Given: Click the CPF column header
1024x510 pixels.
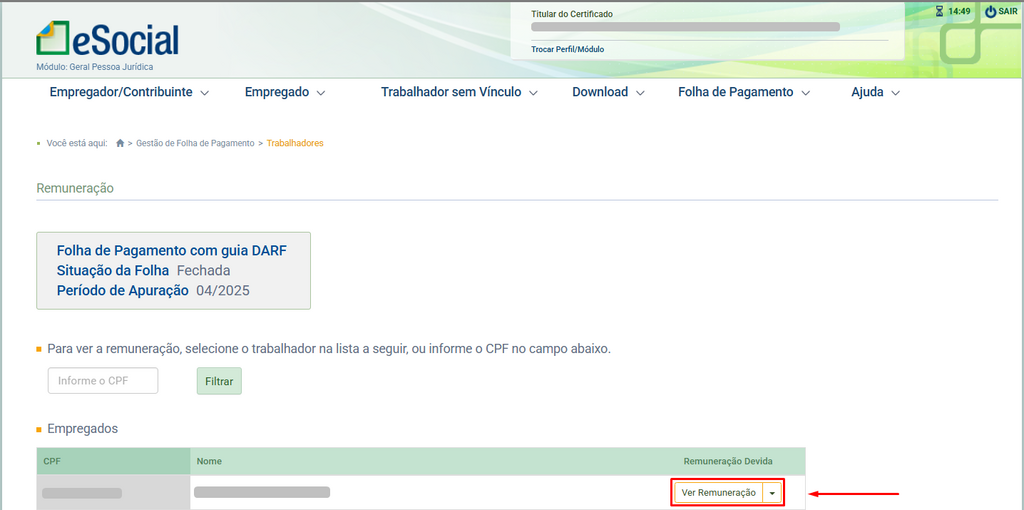Looking at the screenshot, I should (x=52, y=461).
